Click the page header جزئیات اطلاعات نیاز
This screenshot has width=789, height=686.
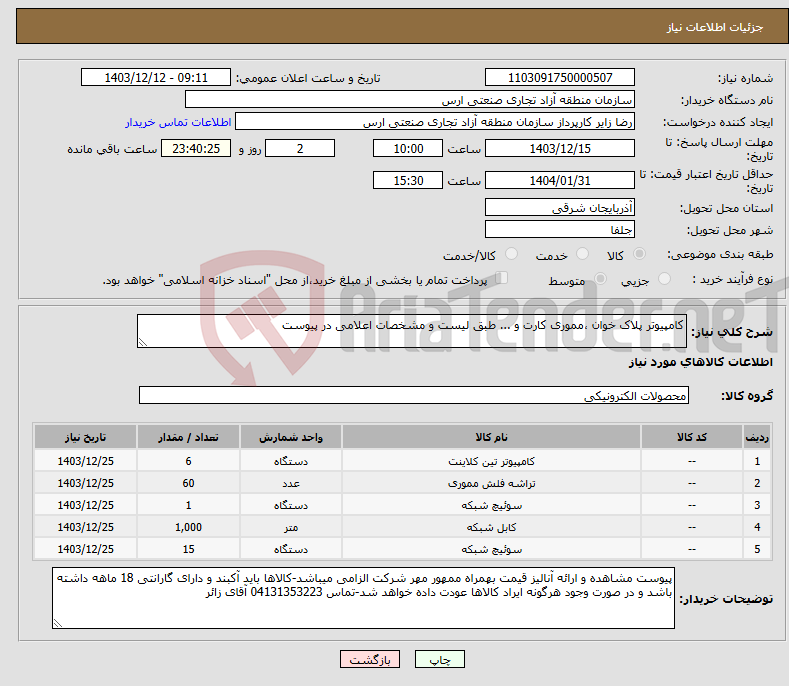click(x=715, y=27)
